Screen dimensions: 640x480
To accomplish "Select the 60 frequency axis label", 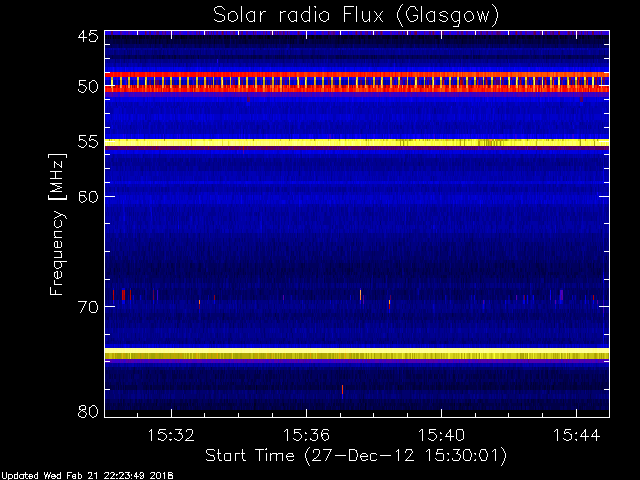I will tap(88, 196).
